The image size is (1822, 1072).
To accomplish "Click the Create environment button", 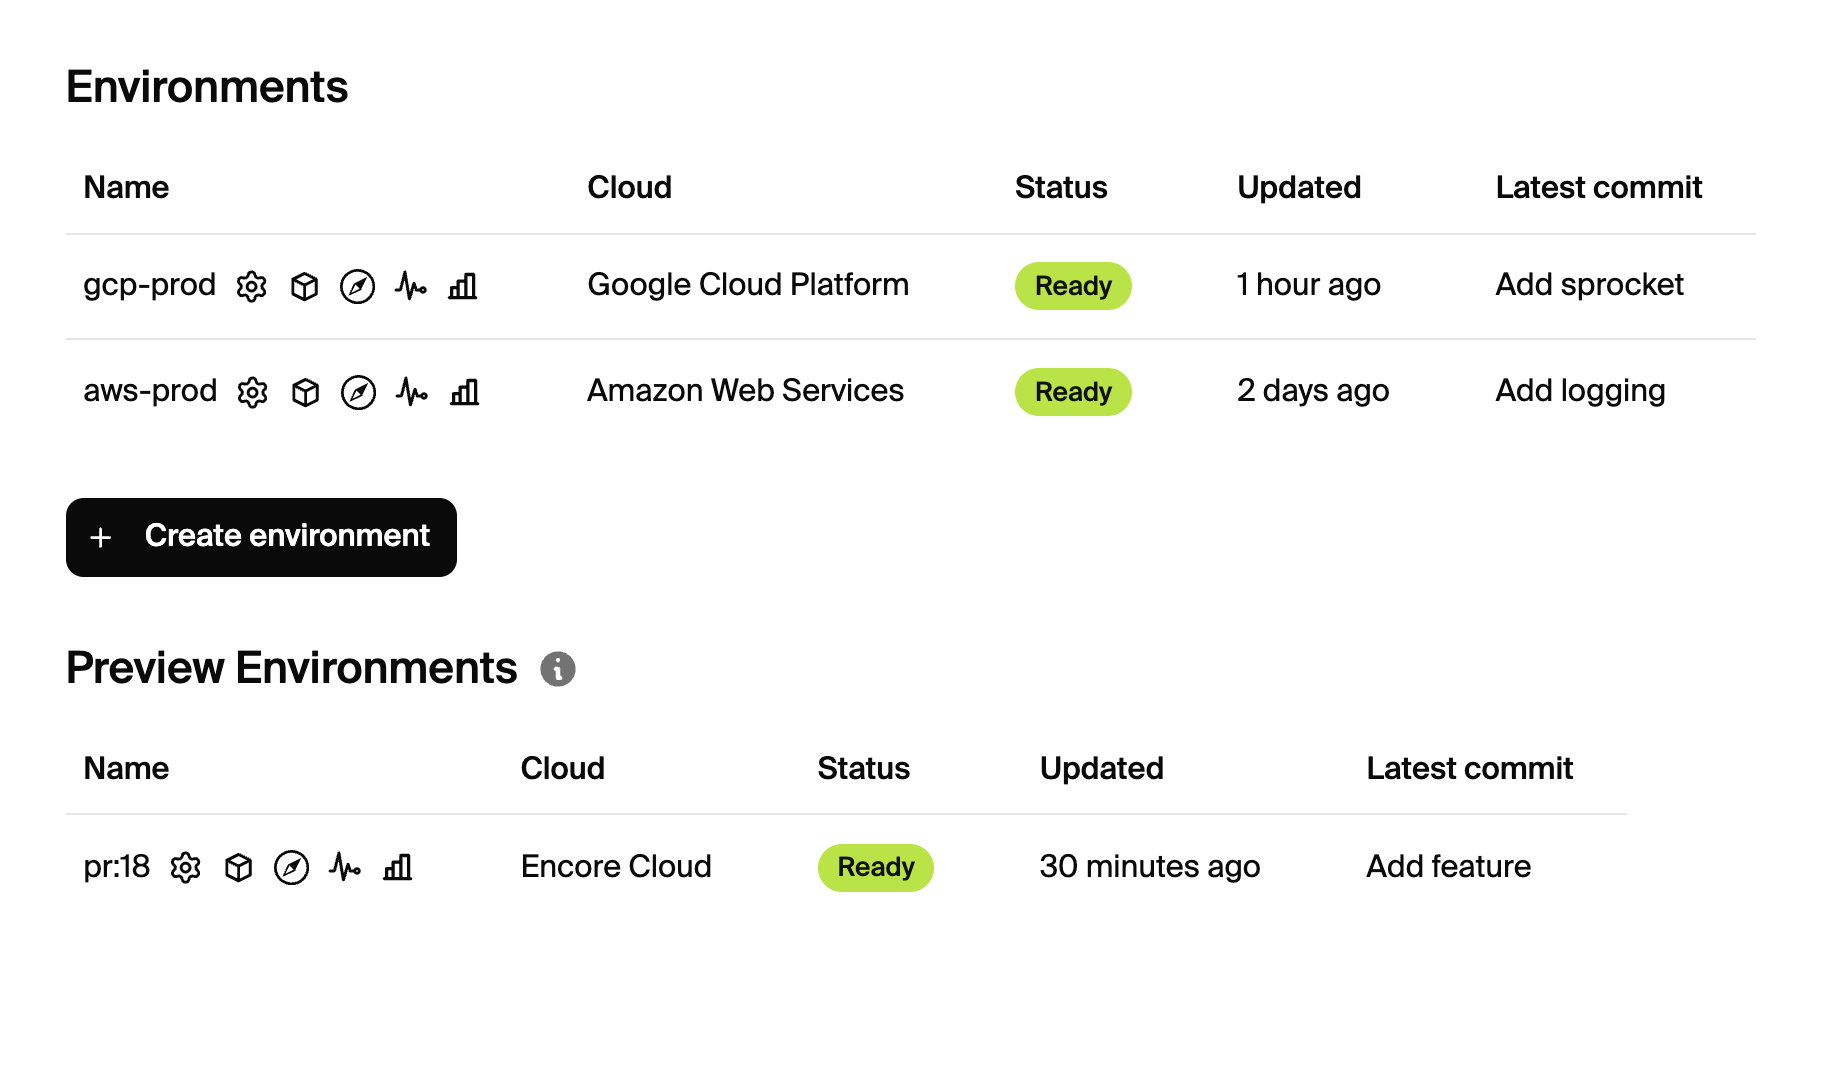I will [x=261, y=537].
